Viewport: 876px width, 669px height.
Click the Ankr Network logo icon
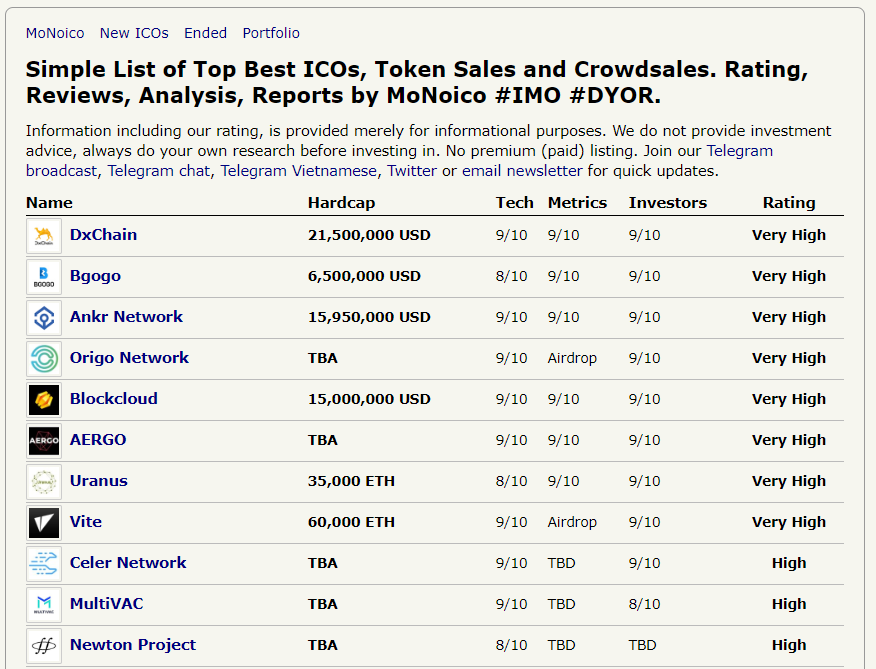44,318
